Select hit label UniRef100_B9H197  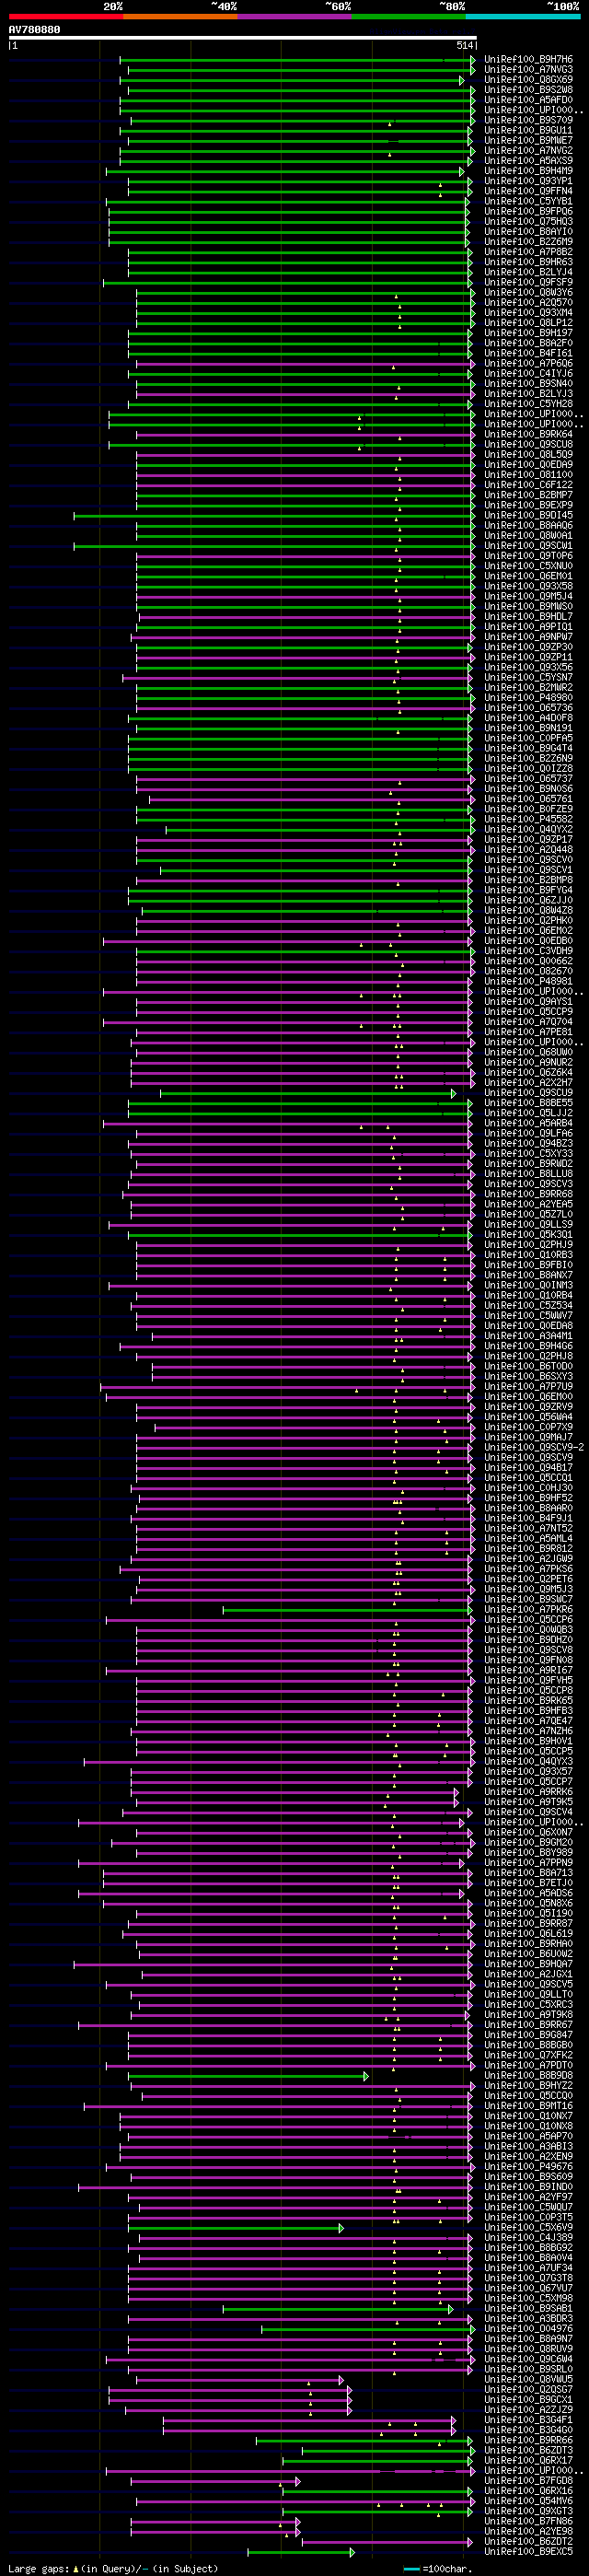[x=529, y=333]
